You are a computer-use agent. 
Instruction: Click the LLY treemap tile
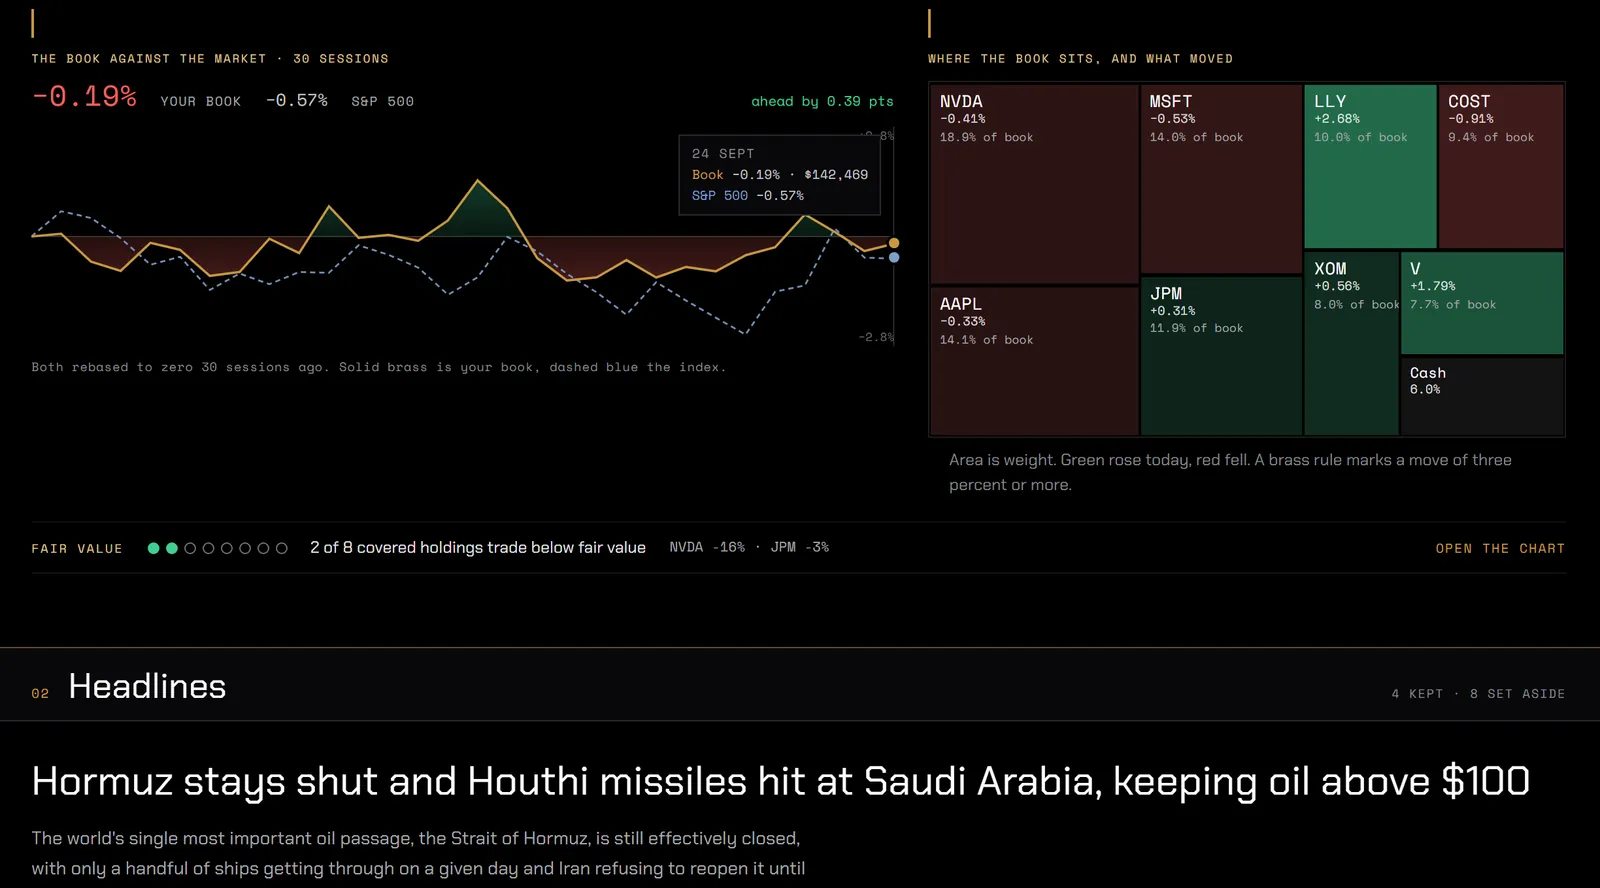[1370, 166]
